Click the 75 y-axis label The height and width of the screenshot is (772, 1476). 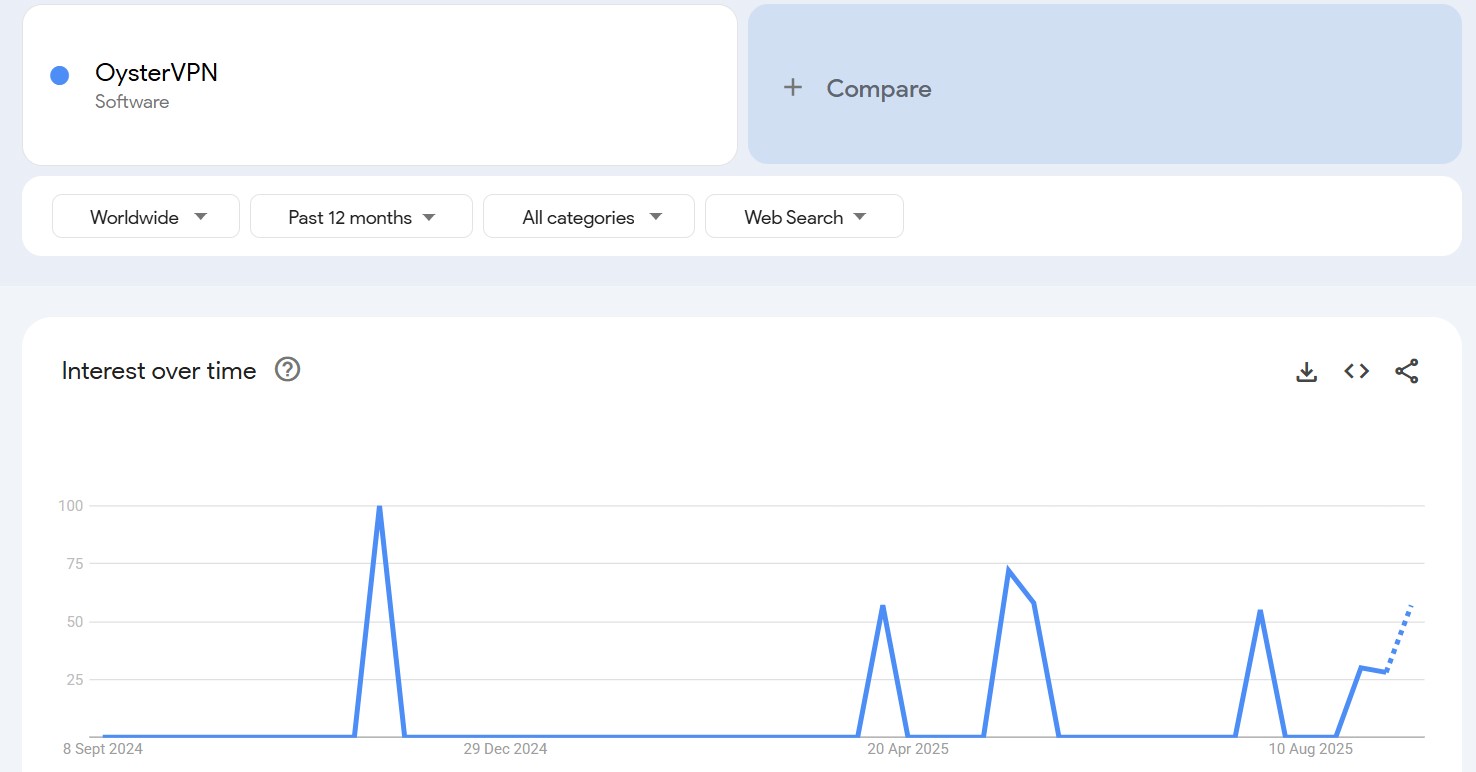point(75,564)
